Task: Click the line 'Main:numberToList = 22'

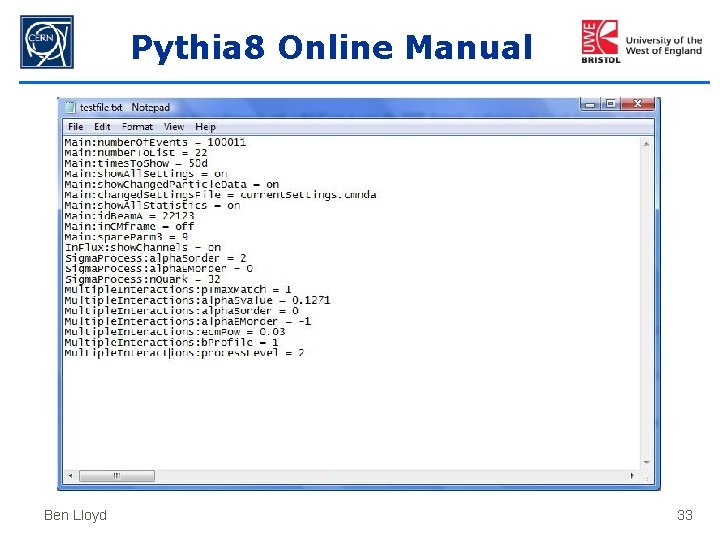Action: click(x=136, y=153)
